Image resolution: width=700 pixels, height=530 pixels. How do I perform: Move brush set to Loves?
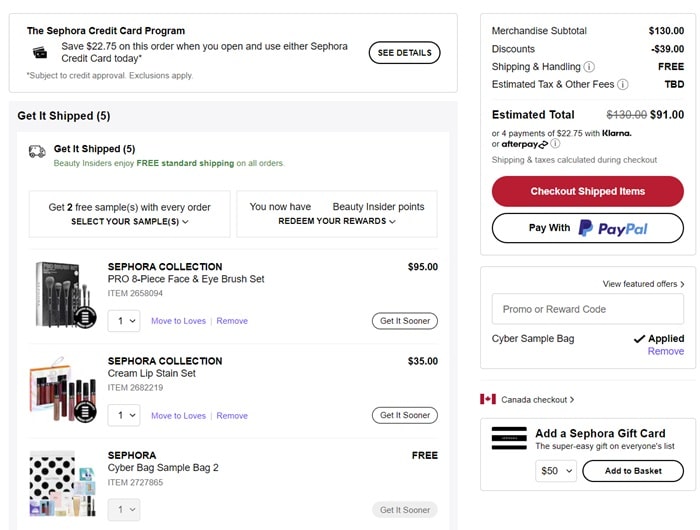click(x=178, y=321)
